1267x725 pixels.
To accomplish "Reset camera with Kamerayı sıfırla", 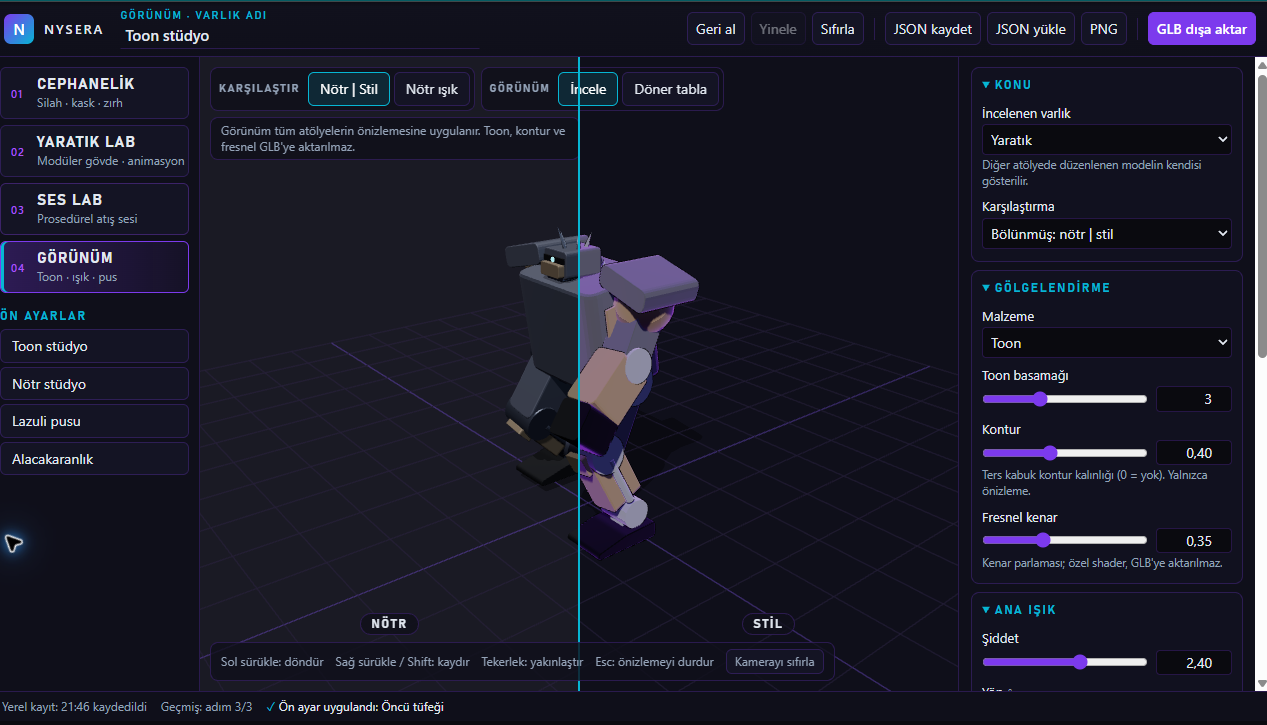I will point(775,662).
